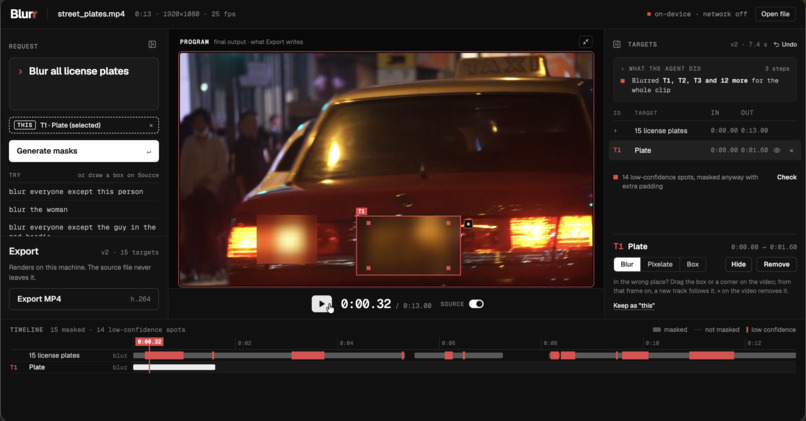Delete the T1 Plate row in Targets

coord(791,151)
